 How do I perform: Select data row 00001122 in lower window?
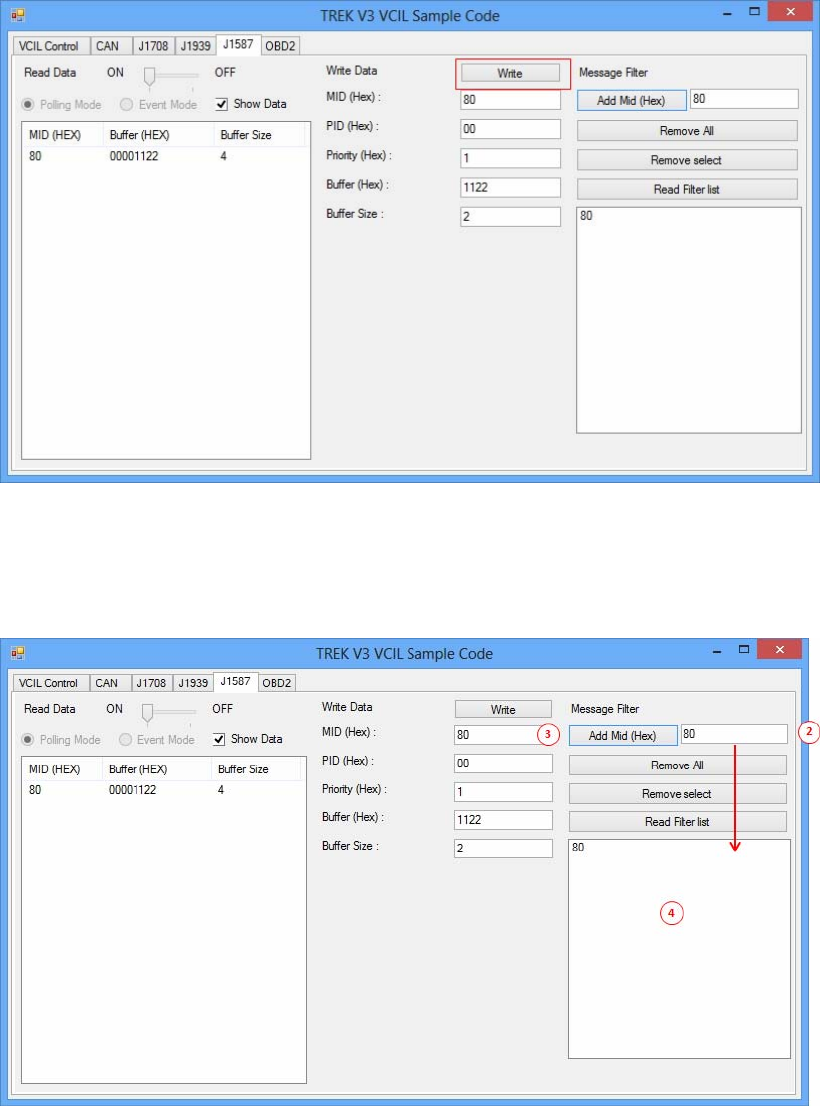click(163, 790)
